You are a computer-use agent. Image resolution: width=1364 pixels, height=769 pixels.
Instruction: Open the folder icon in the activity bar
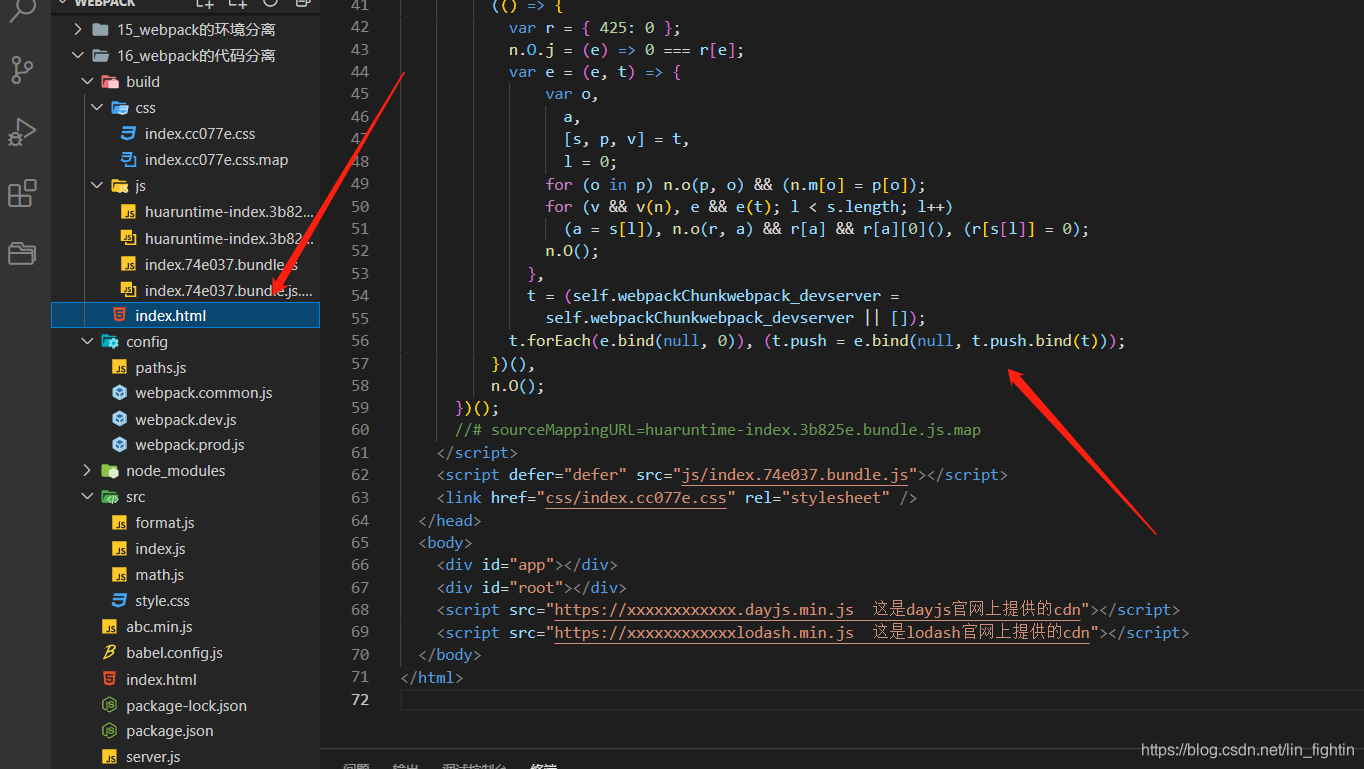click(22, 253)
